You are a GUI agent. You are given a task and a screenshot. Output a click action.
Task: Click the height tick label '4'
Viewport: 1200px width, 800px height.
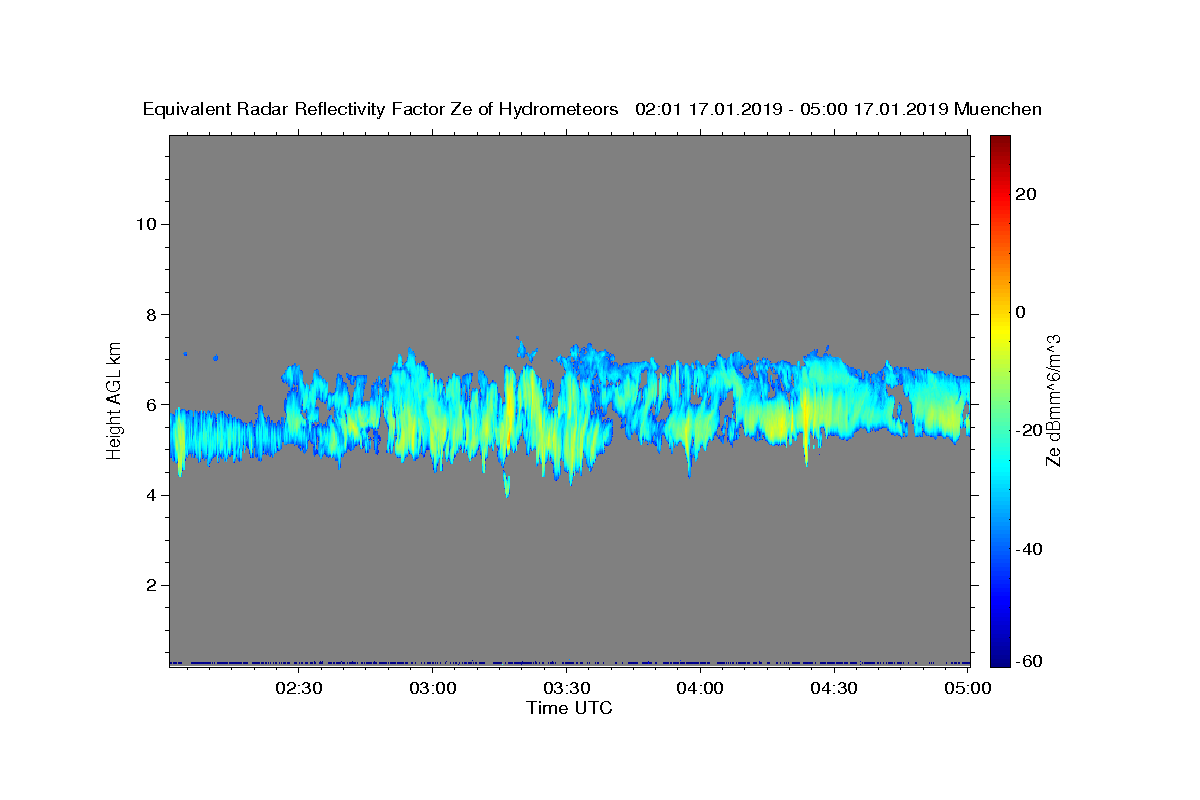[x=149, y=495]
